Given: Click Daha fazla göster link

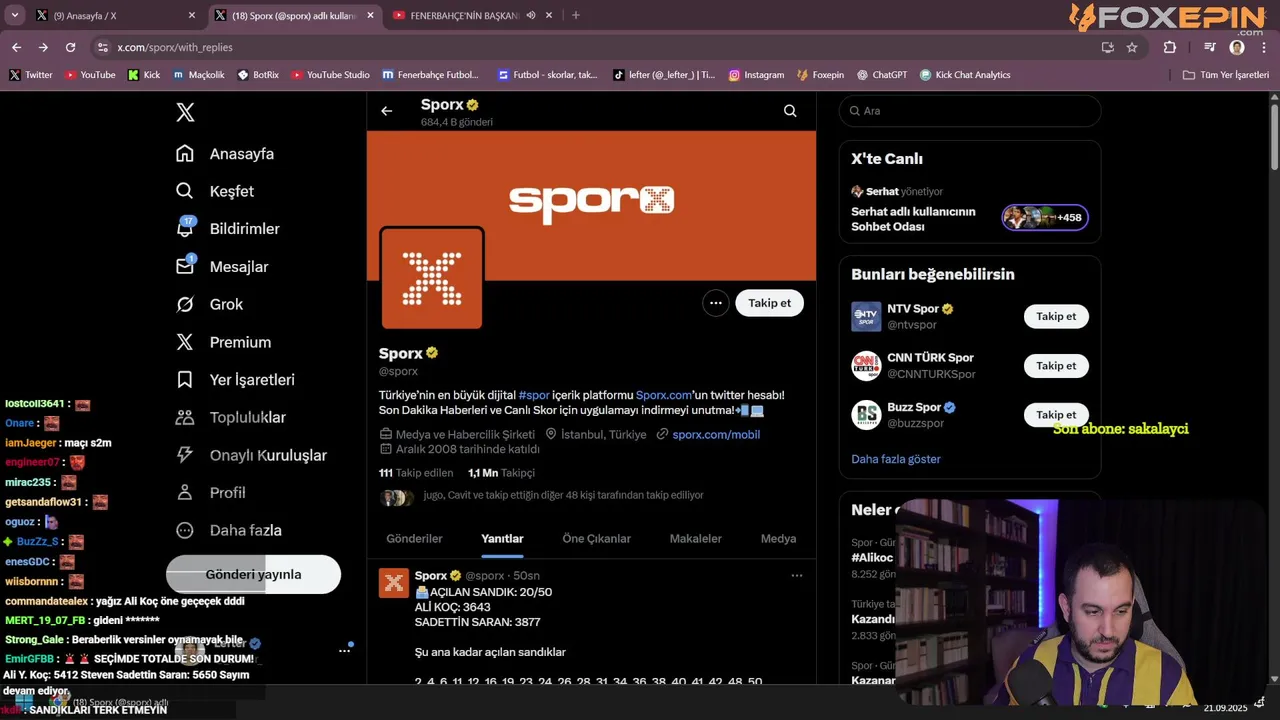Looking at the screenshot, I should 896,459.
